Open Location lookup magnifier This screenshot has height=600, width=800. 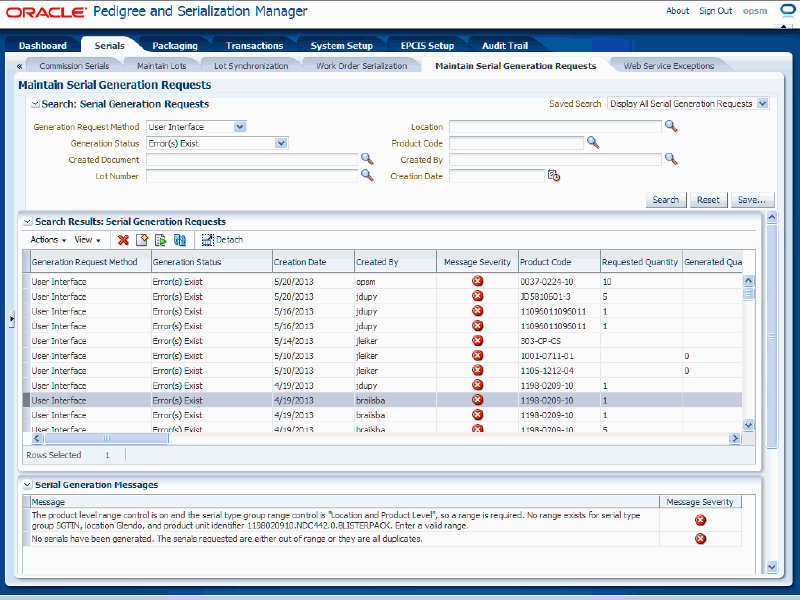pyautogui.click(x=671, y=127)
